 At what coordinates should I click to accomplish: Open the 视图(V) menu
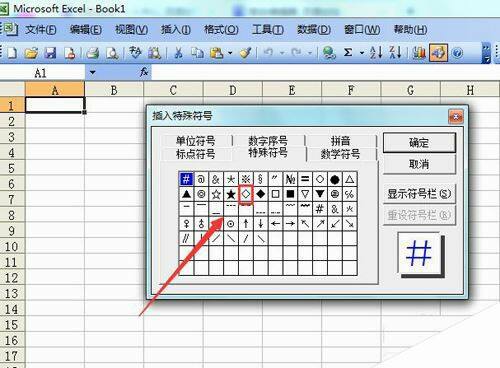click(x=131, y=30)
